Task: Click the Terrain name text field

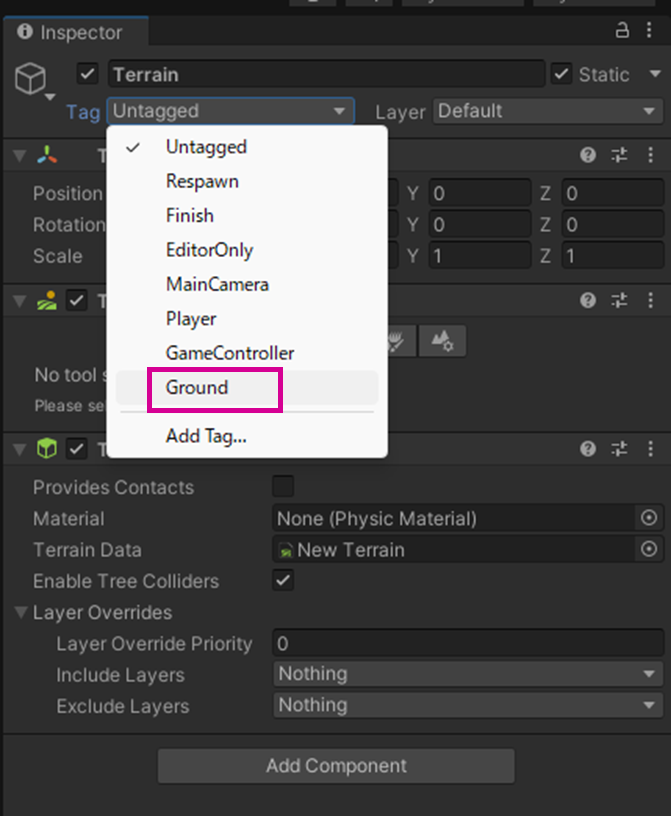Action: click(326, 74)
